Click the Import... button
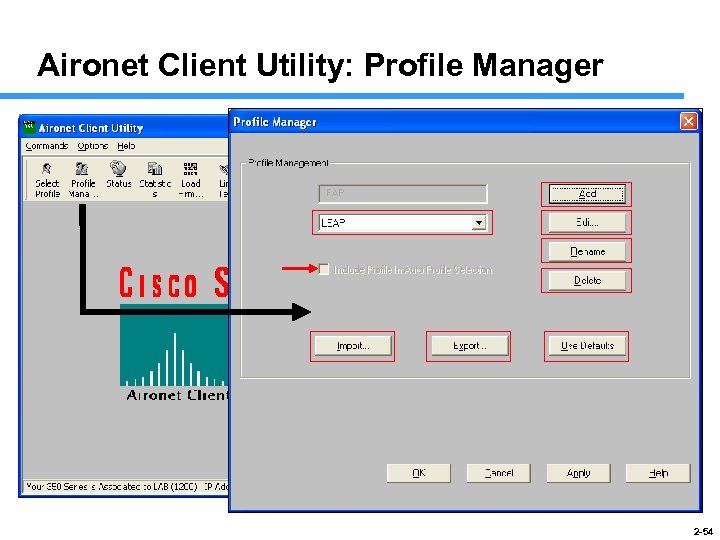Image resolution: width=720 pixels, height=540 pixels. coord(353,346)
